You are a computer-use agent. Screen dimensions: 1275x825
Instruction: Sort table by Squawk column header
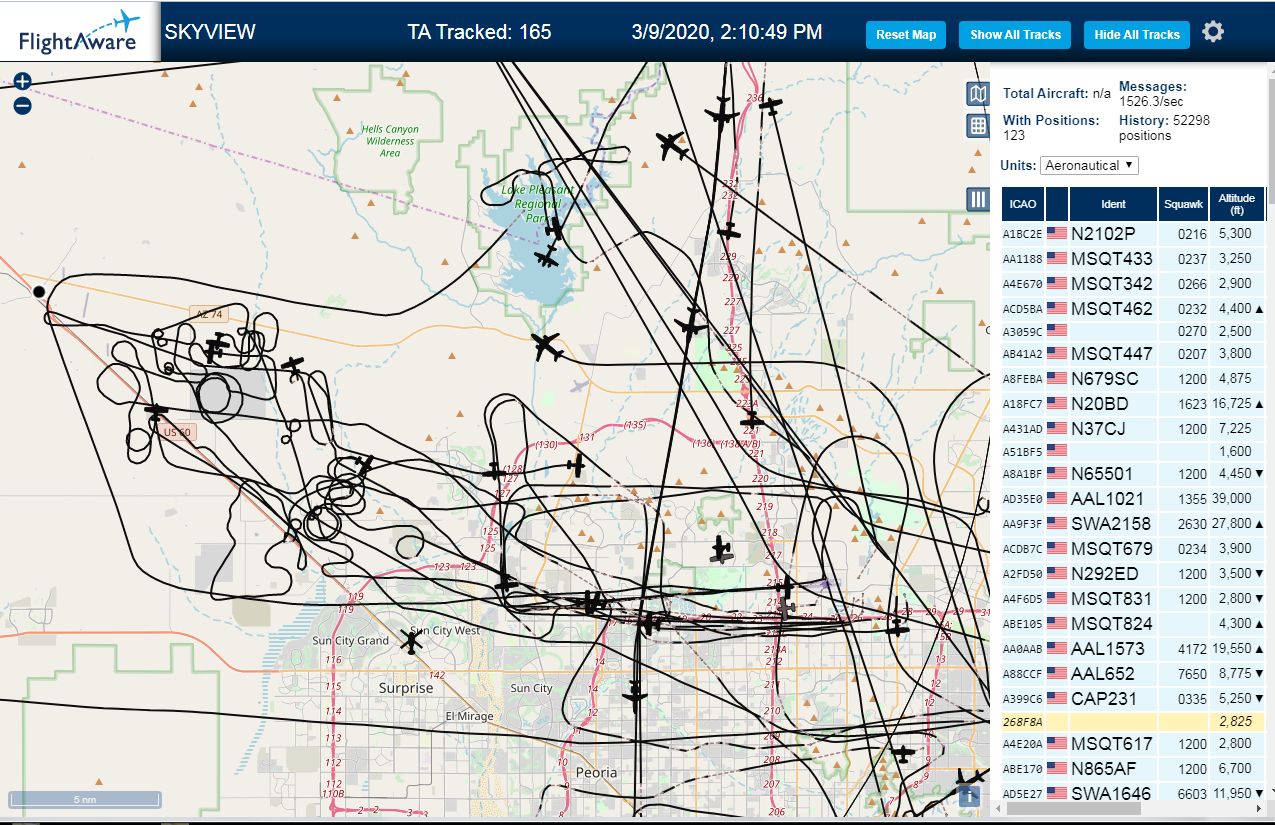[x=1183, y=204]
